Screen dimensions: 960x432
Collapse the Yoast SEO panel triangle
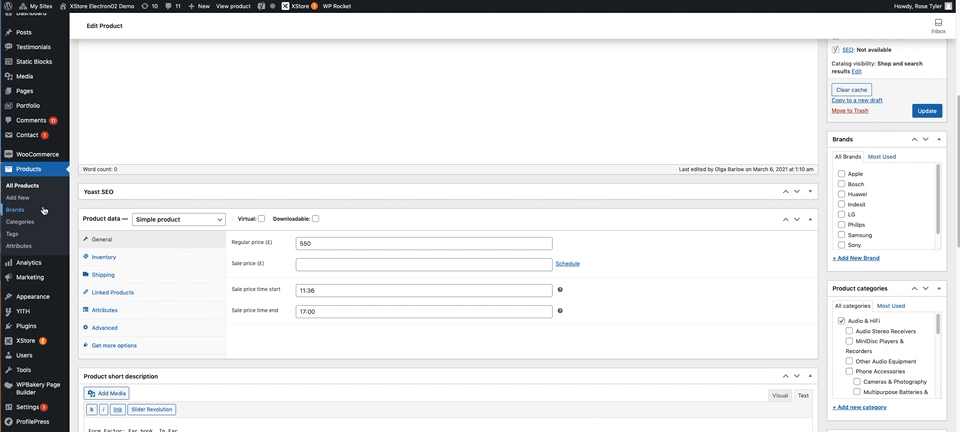(x=810, y=192)
